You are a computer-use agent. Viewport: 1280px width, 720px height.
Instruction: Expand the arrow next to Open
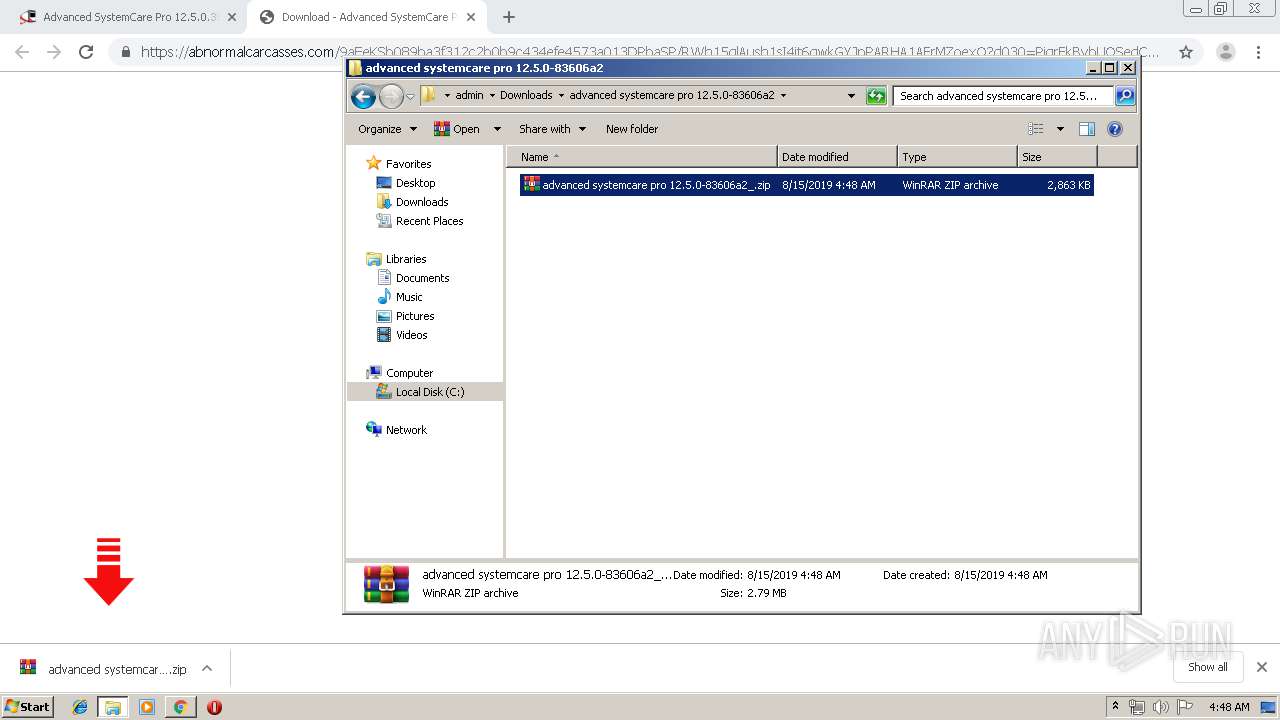click(497, 129)
